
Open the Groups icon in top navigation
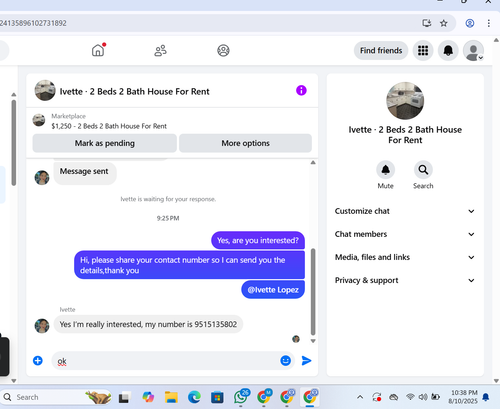[223, 51]
